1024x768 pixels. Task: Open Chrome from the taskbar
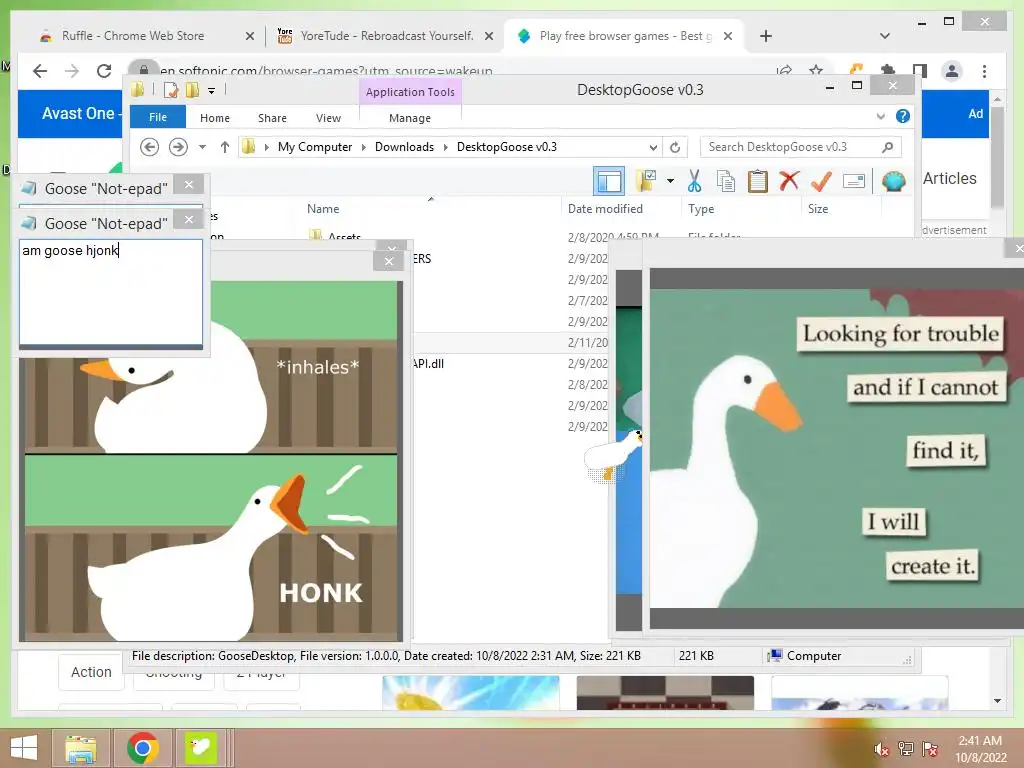tap(142, 748)
